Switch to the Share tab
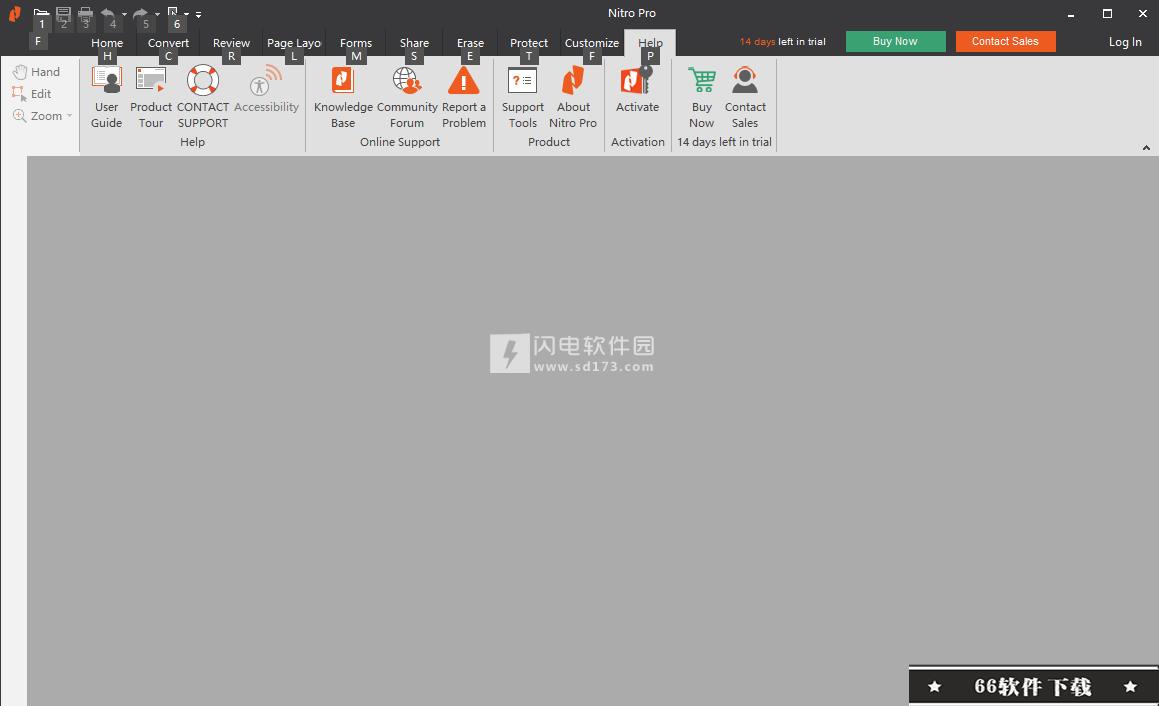1159x706 pixels. [x=414, y=43]
